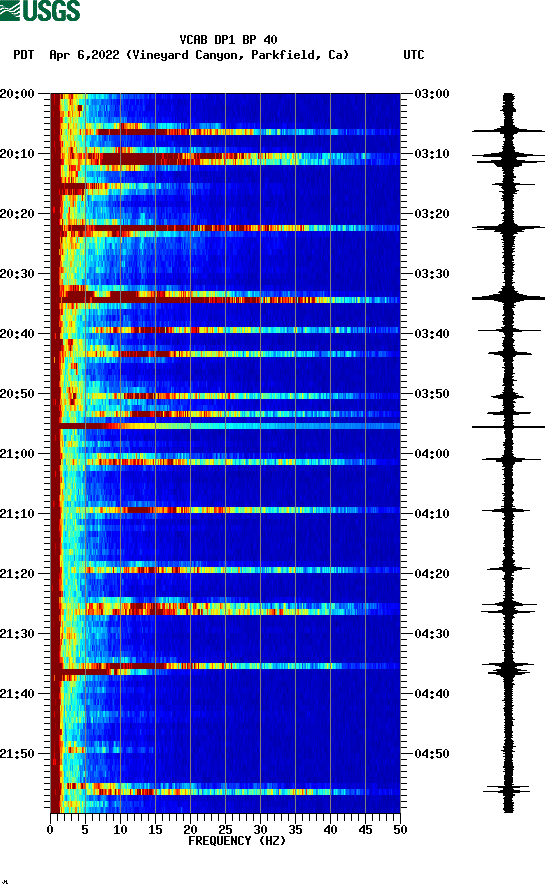Screen dimensions: 552x893
Task: Click the full-width spectrogram band just before 21:00
Action: click(x=226, y=426)
